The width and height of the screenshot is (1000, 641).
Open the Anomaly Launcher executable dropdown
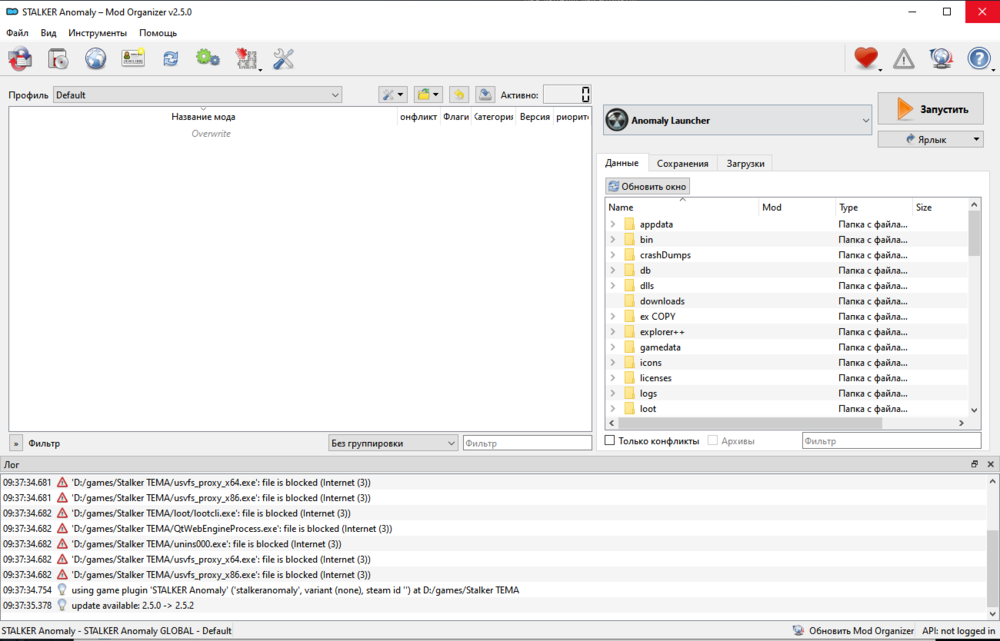tap(738, 121)
